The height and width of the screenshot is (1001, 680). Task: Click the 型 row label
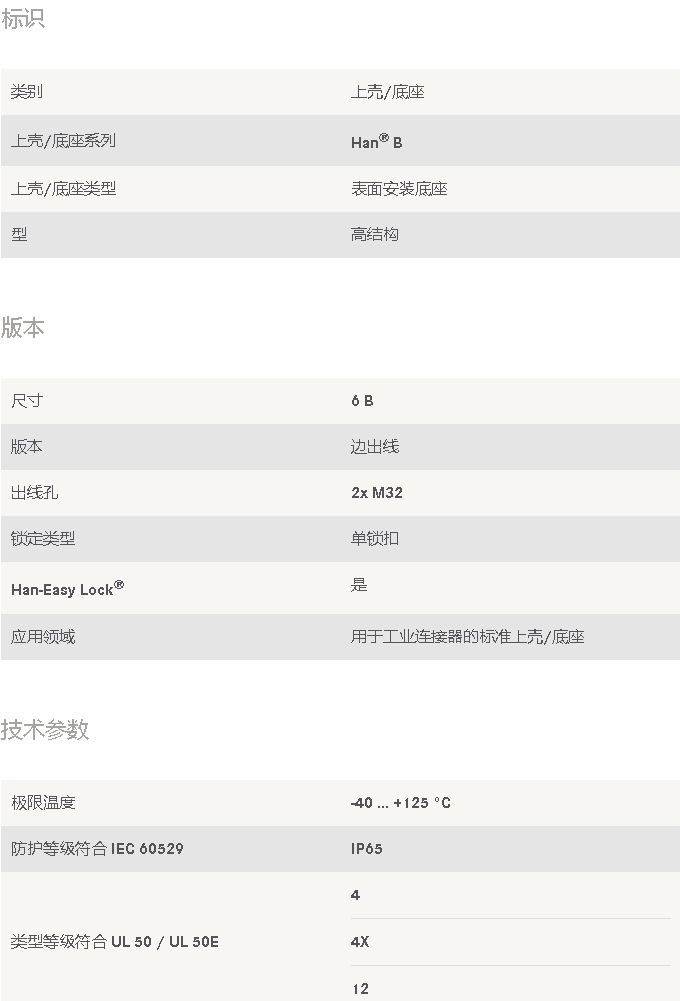click(19, 234)
